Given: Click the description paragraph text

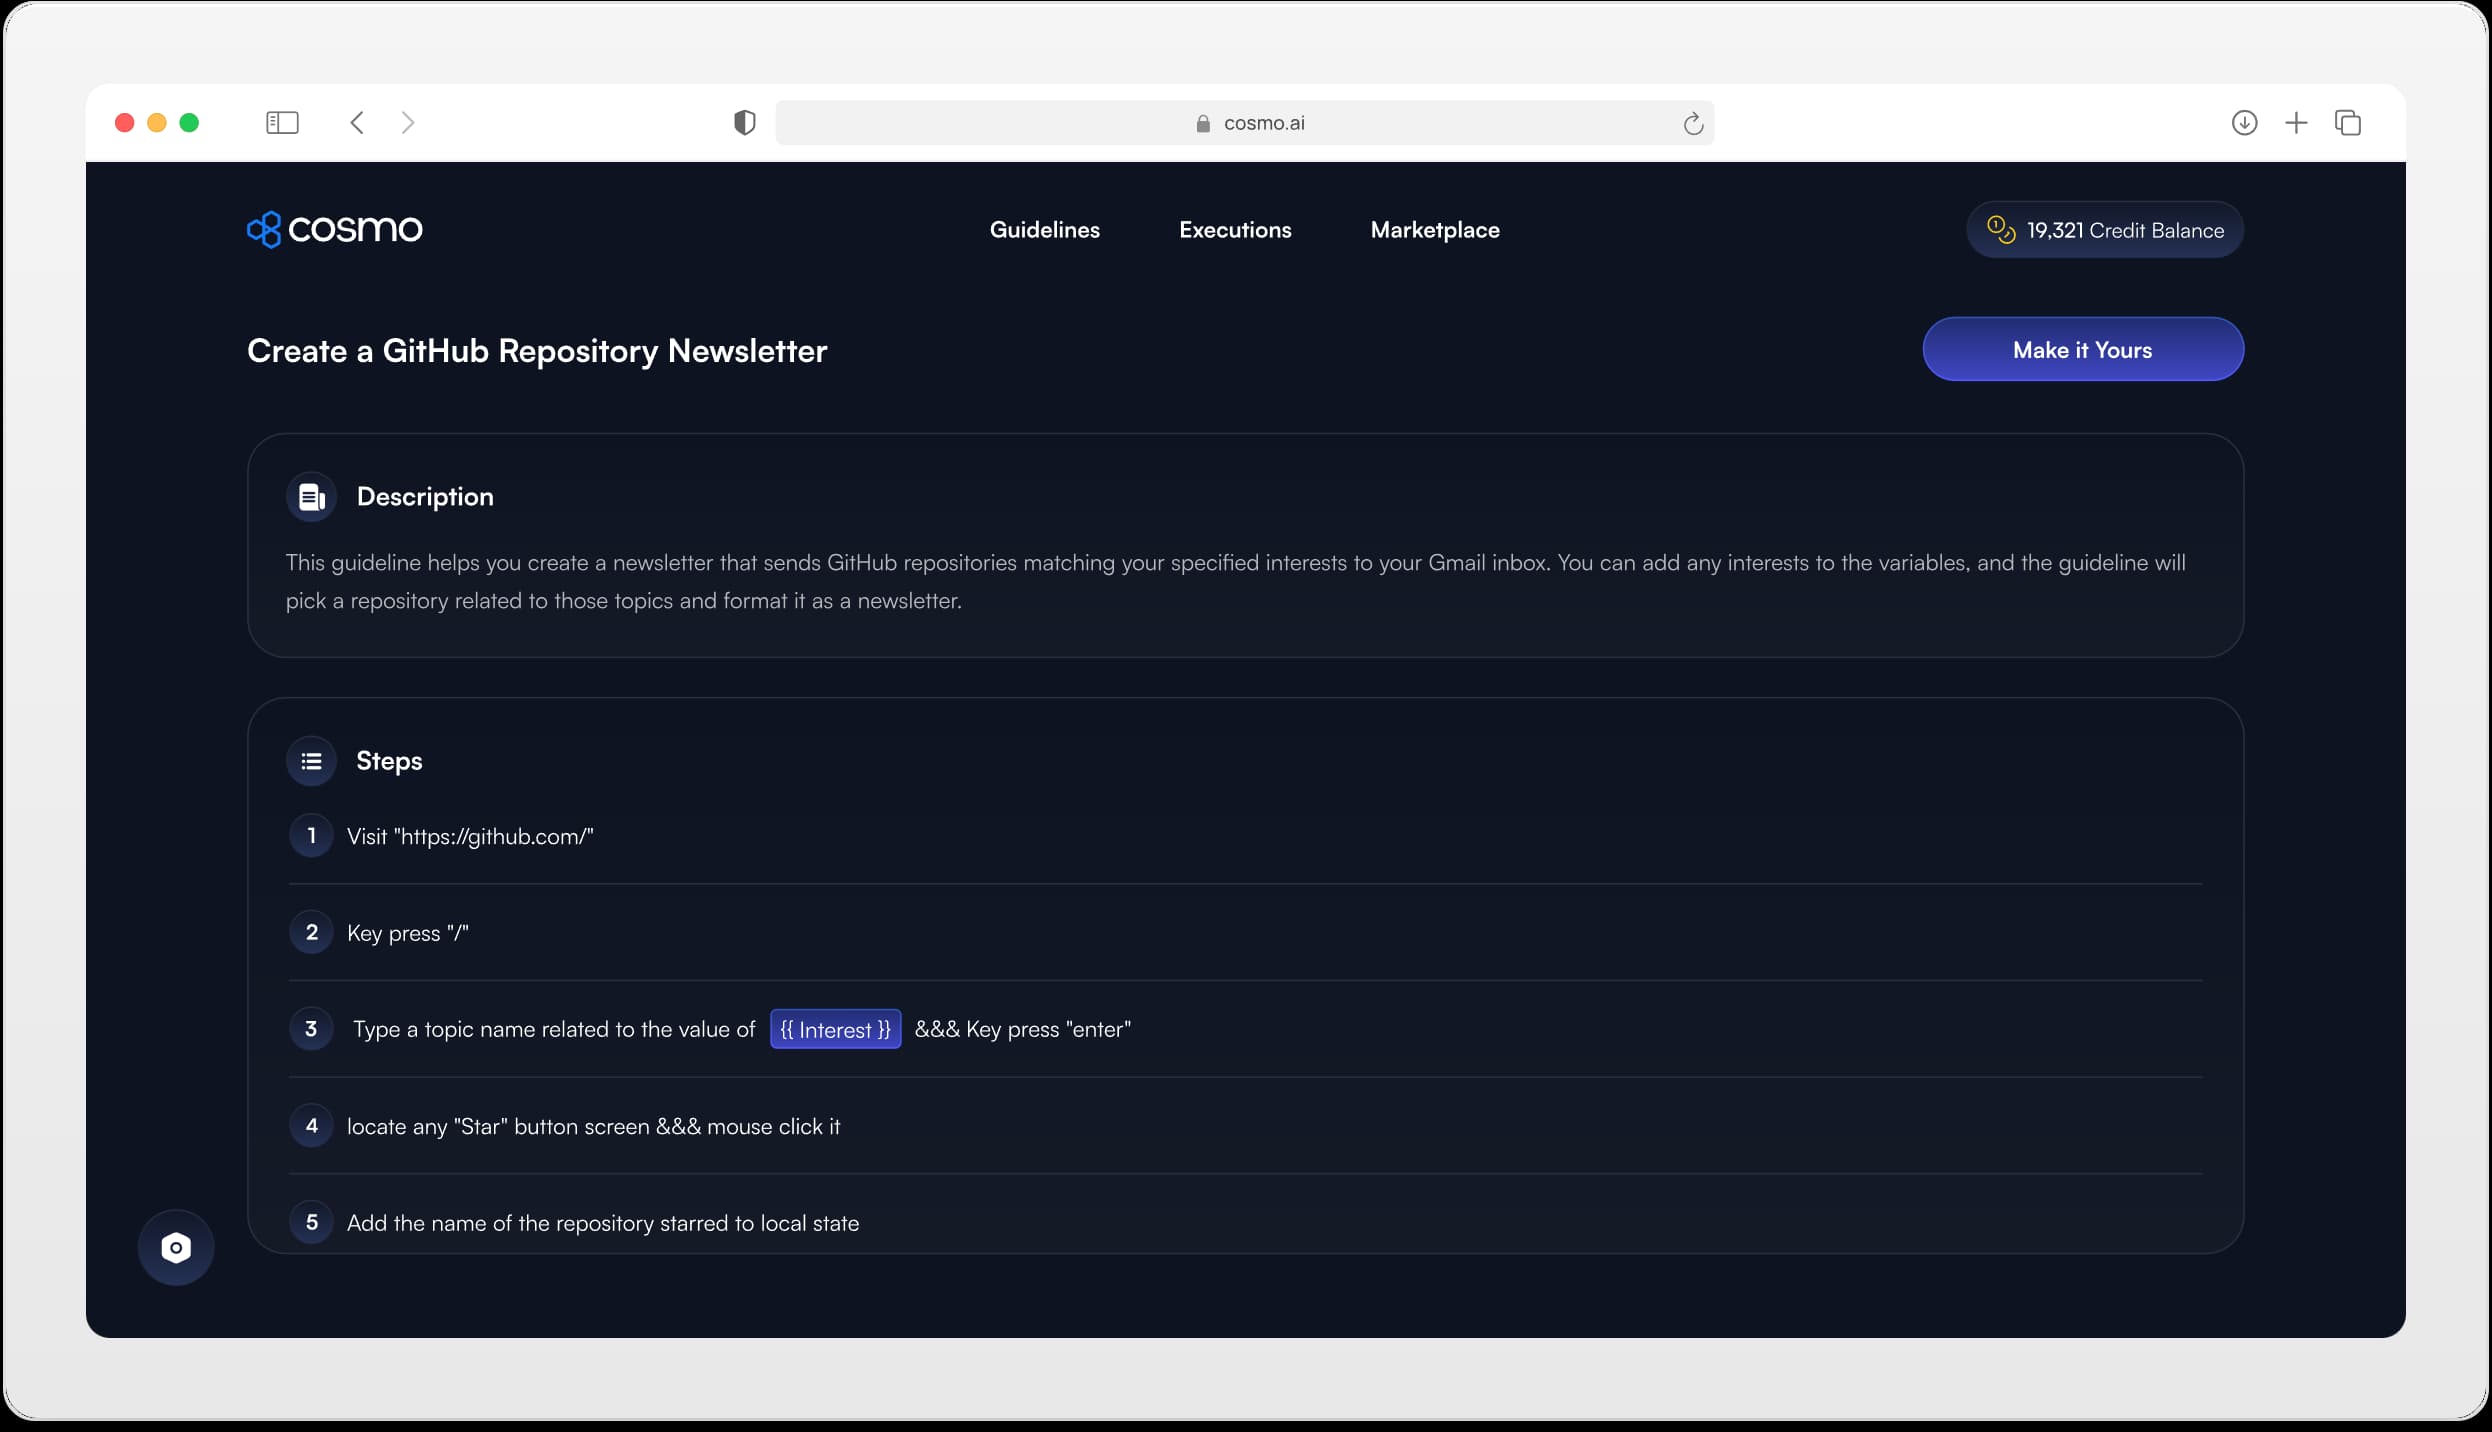Looking at the screenshot, I should click(x=1236, y=581).
